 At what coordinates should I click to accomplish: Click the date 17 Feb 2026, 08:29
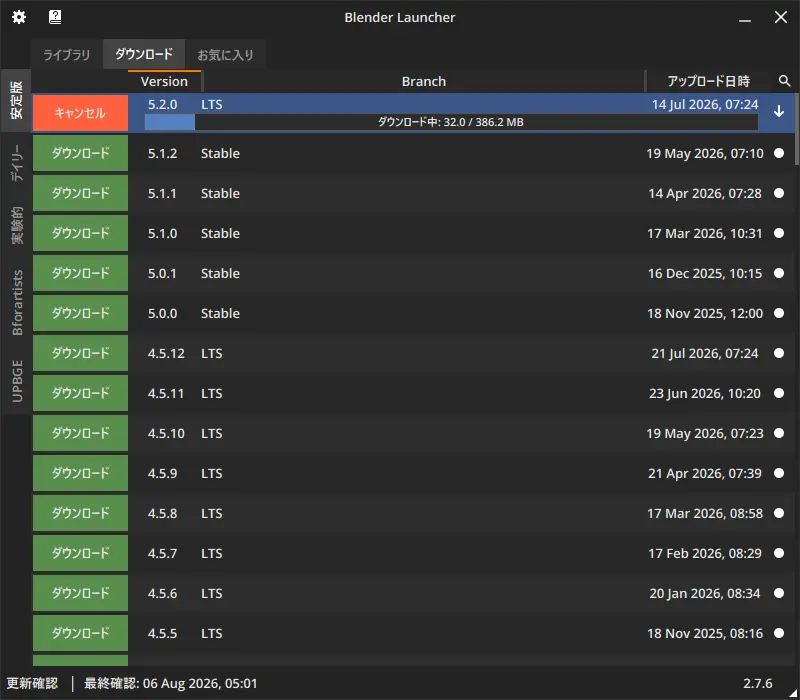[705, 553]
